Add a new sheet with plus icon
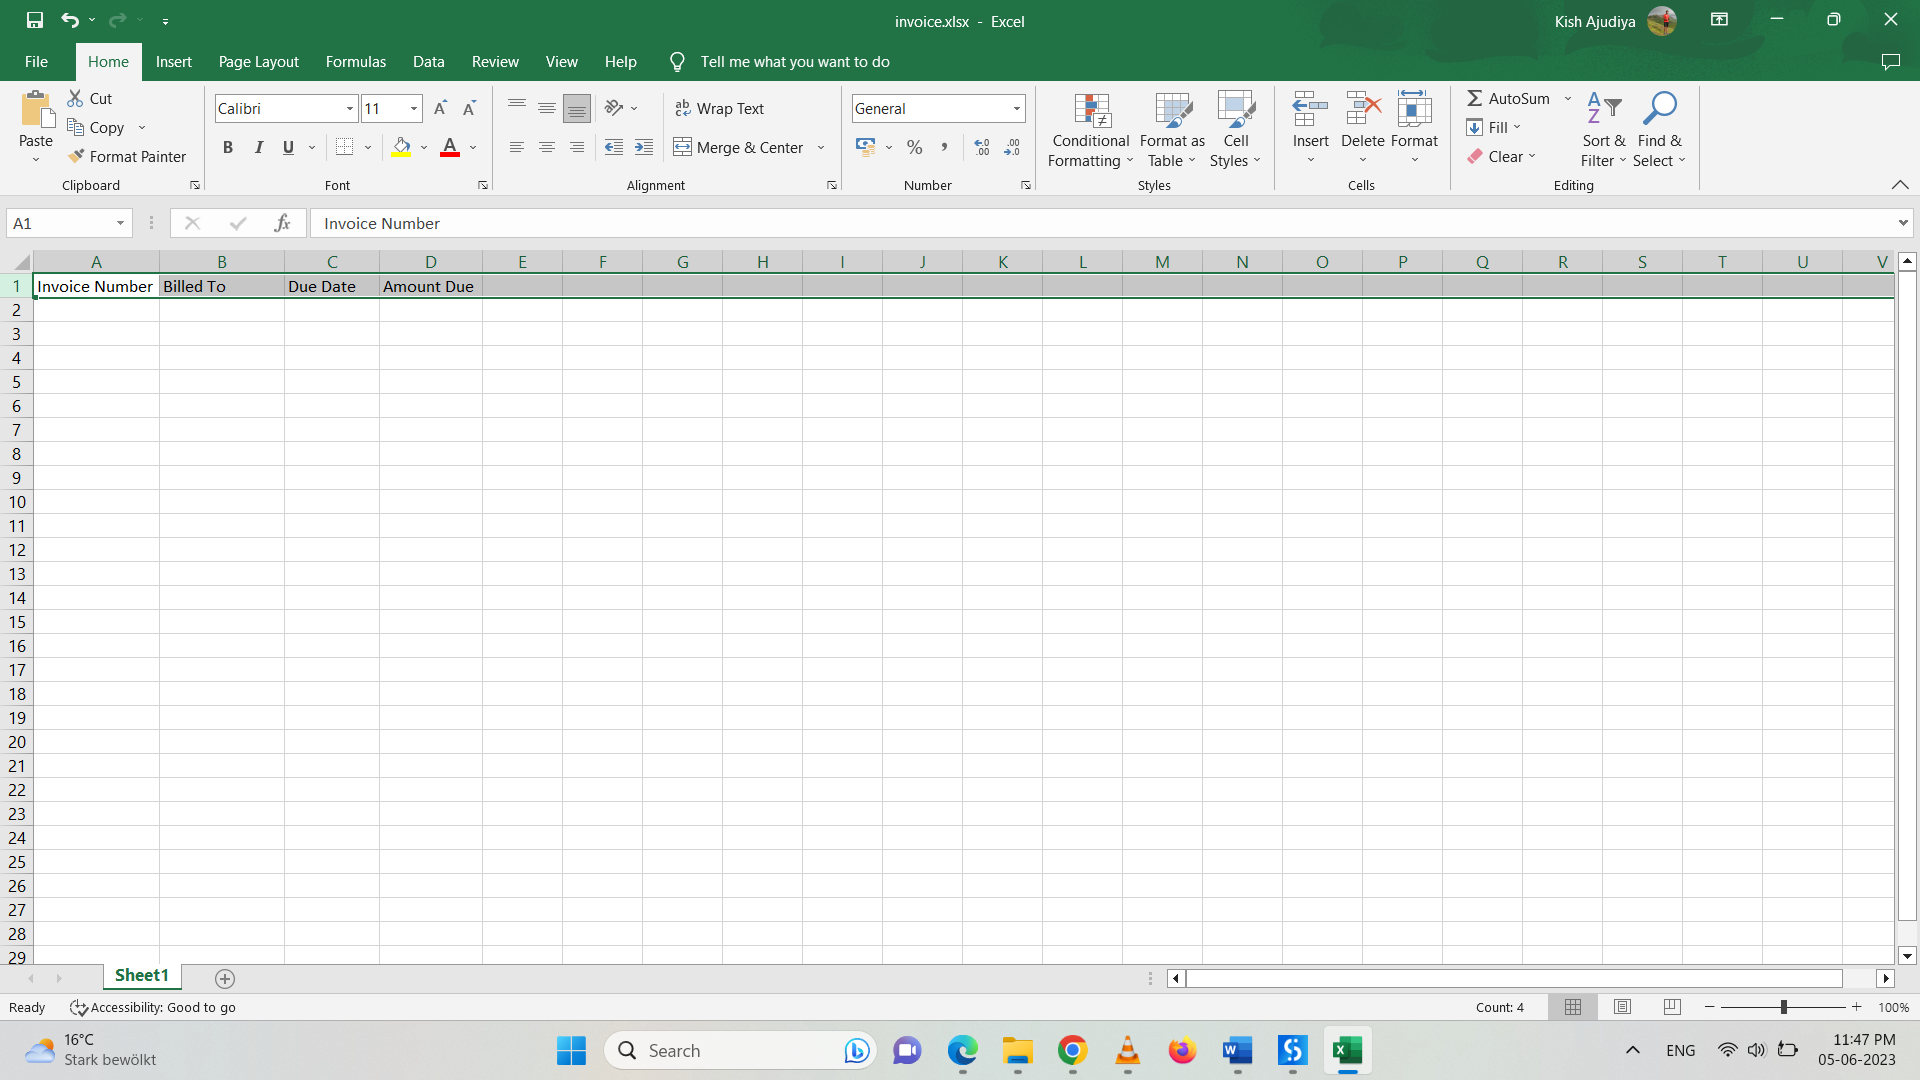This screenshot has height=1080, width=1920. pos(225,978)
